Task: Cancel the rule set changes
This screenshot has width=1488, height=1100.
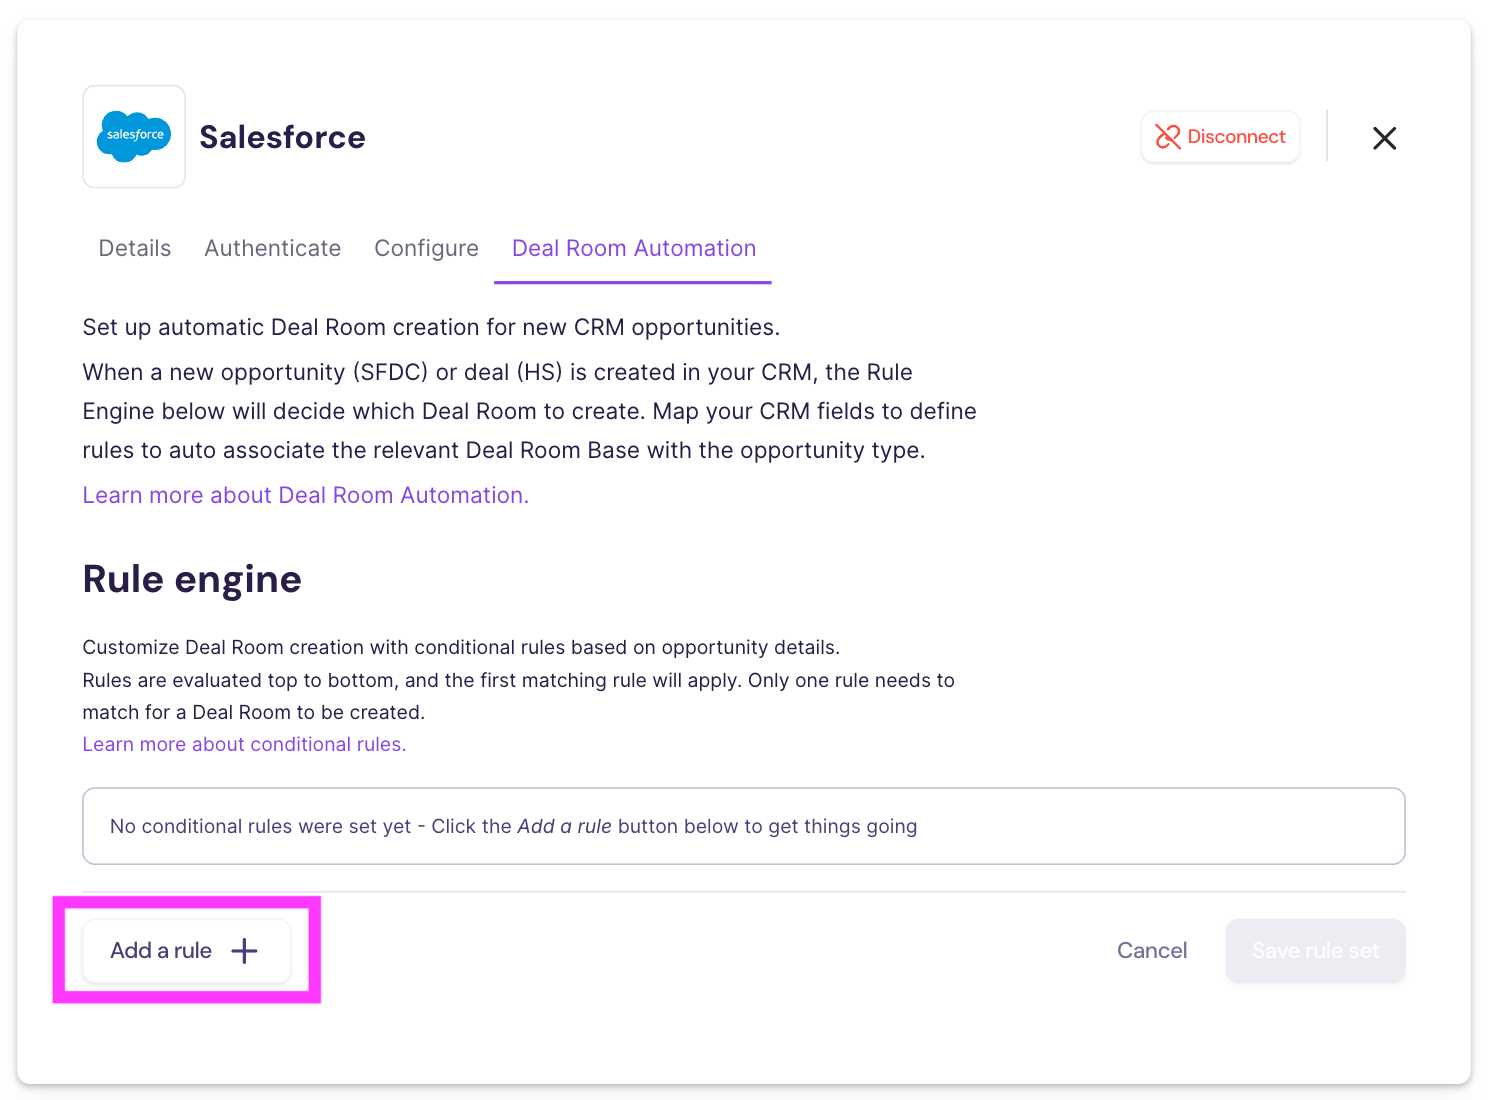Action: pyautogui.click(x=1152, y=951)
